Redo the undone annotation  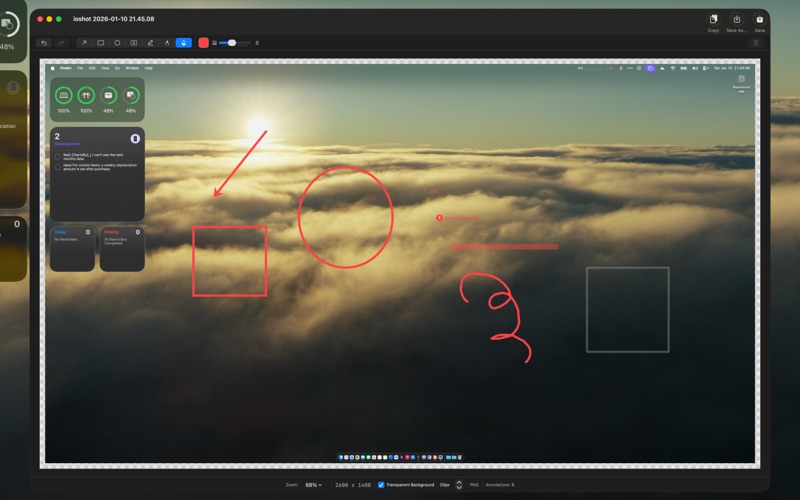coord(61,43)
